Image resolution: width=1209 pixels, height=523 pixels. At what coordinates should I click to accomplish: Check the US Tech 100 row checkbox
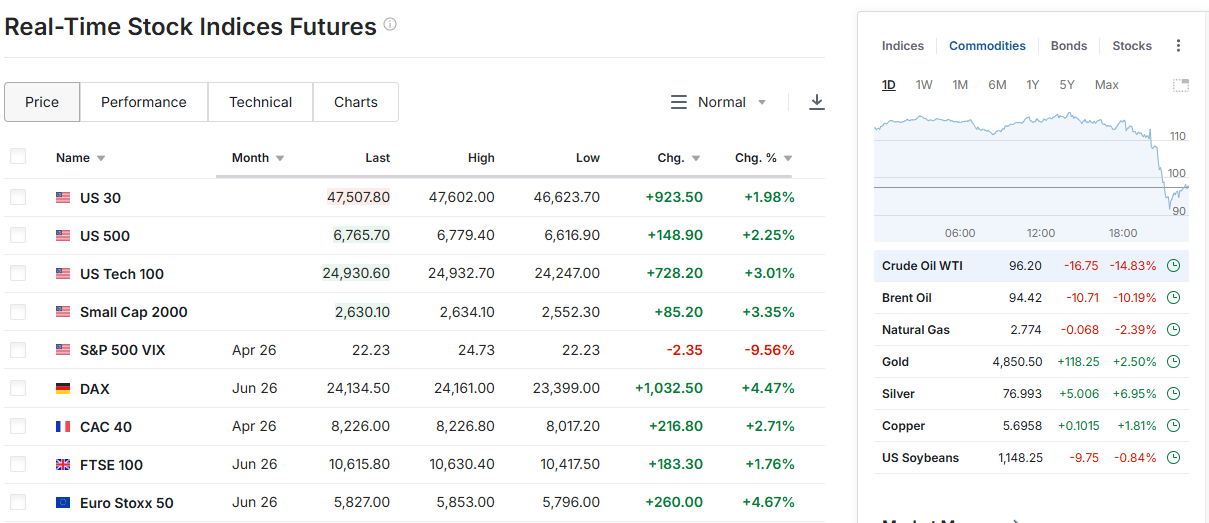tap(18, 273)
